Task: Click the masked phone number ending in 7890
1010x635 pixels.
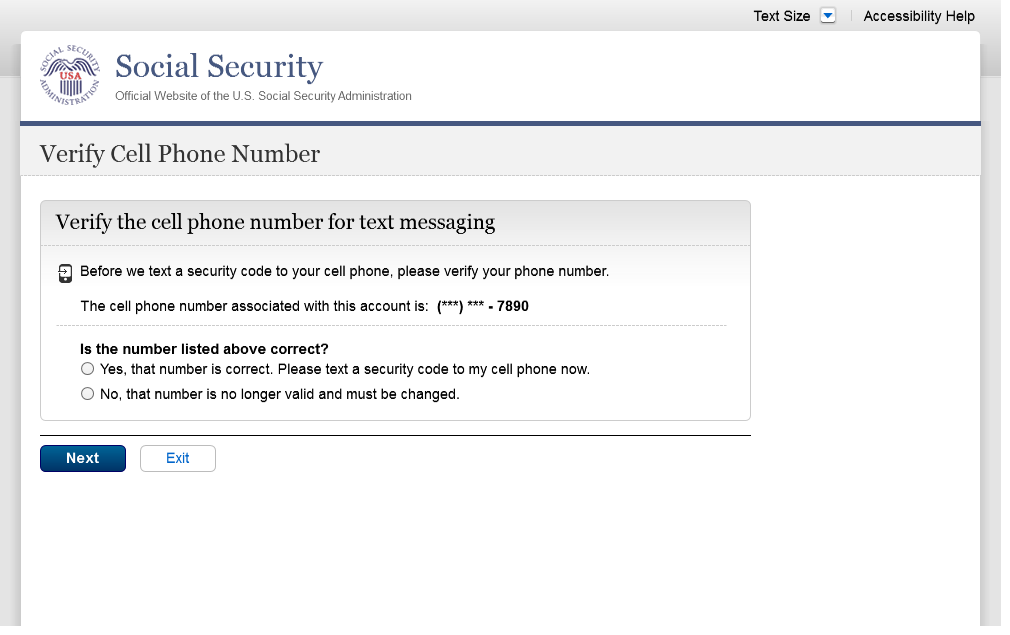Action: click(x=483, y=306)
